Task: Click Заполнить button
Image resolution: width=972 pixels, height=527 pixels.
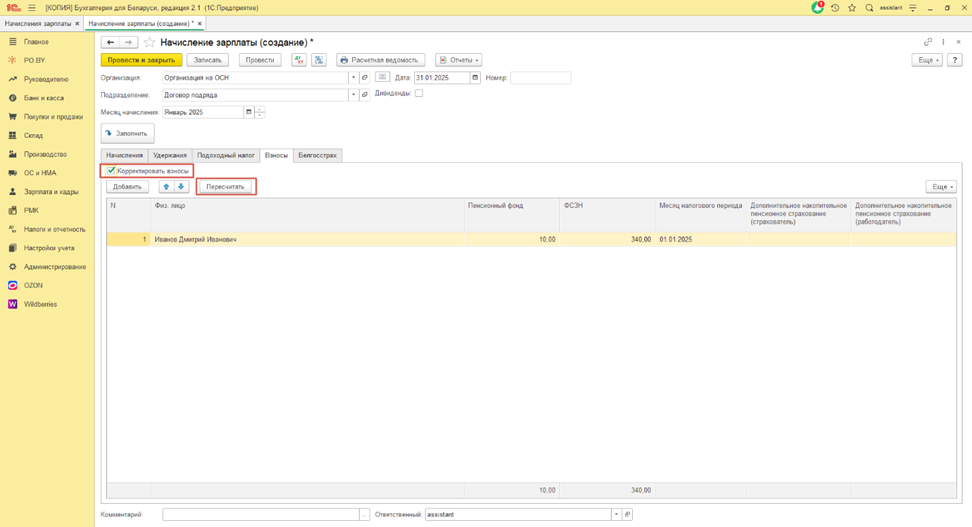Action: tap(128, 133)
